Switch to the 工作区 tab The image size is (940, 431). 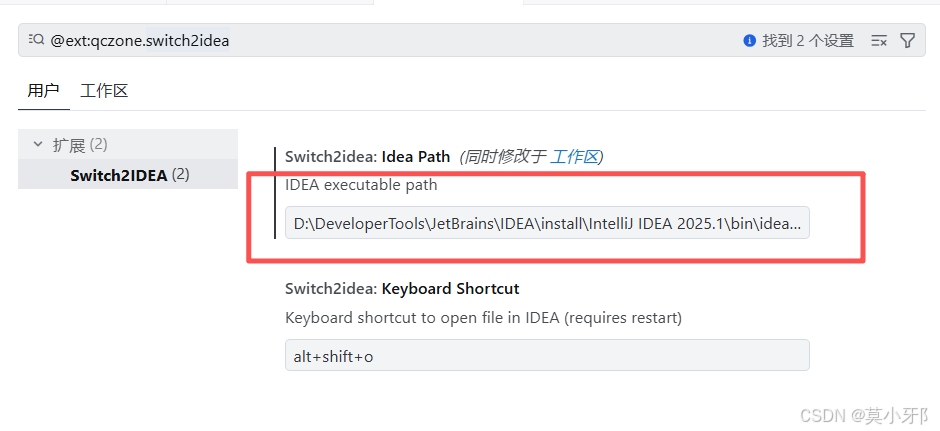(x=104, y=91)
